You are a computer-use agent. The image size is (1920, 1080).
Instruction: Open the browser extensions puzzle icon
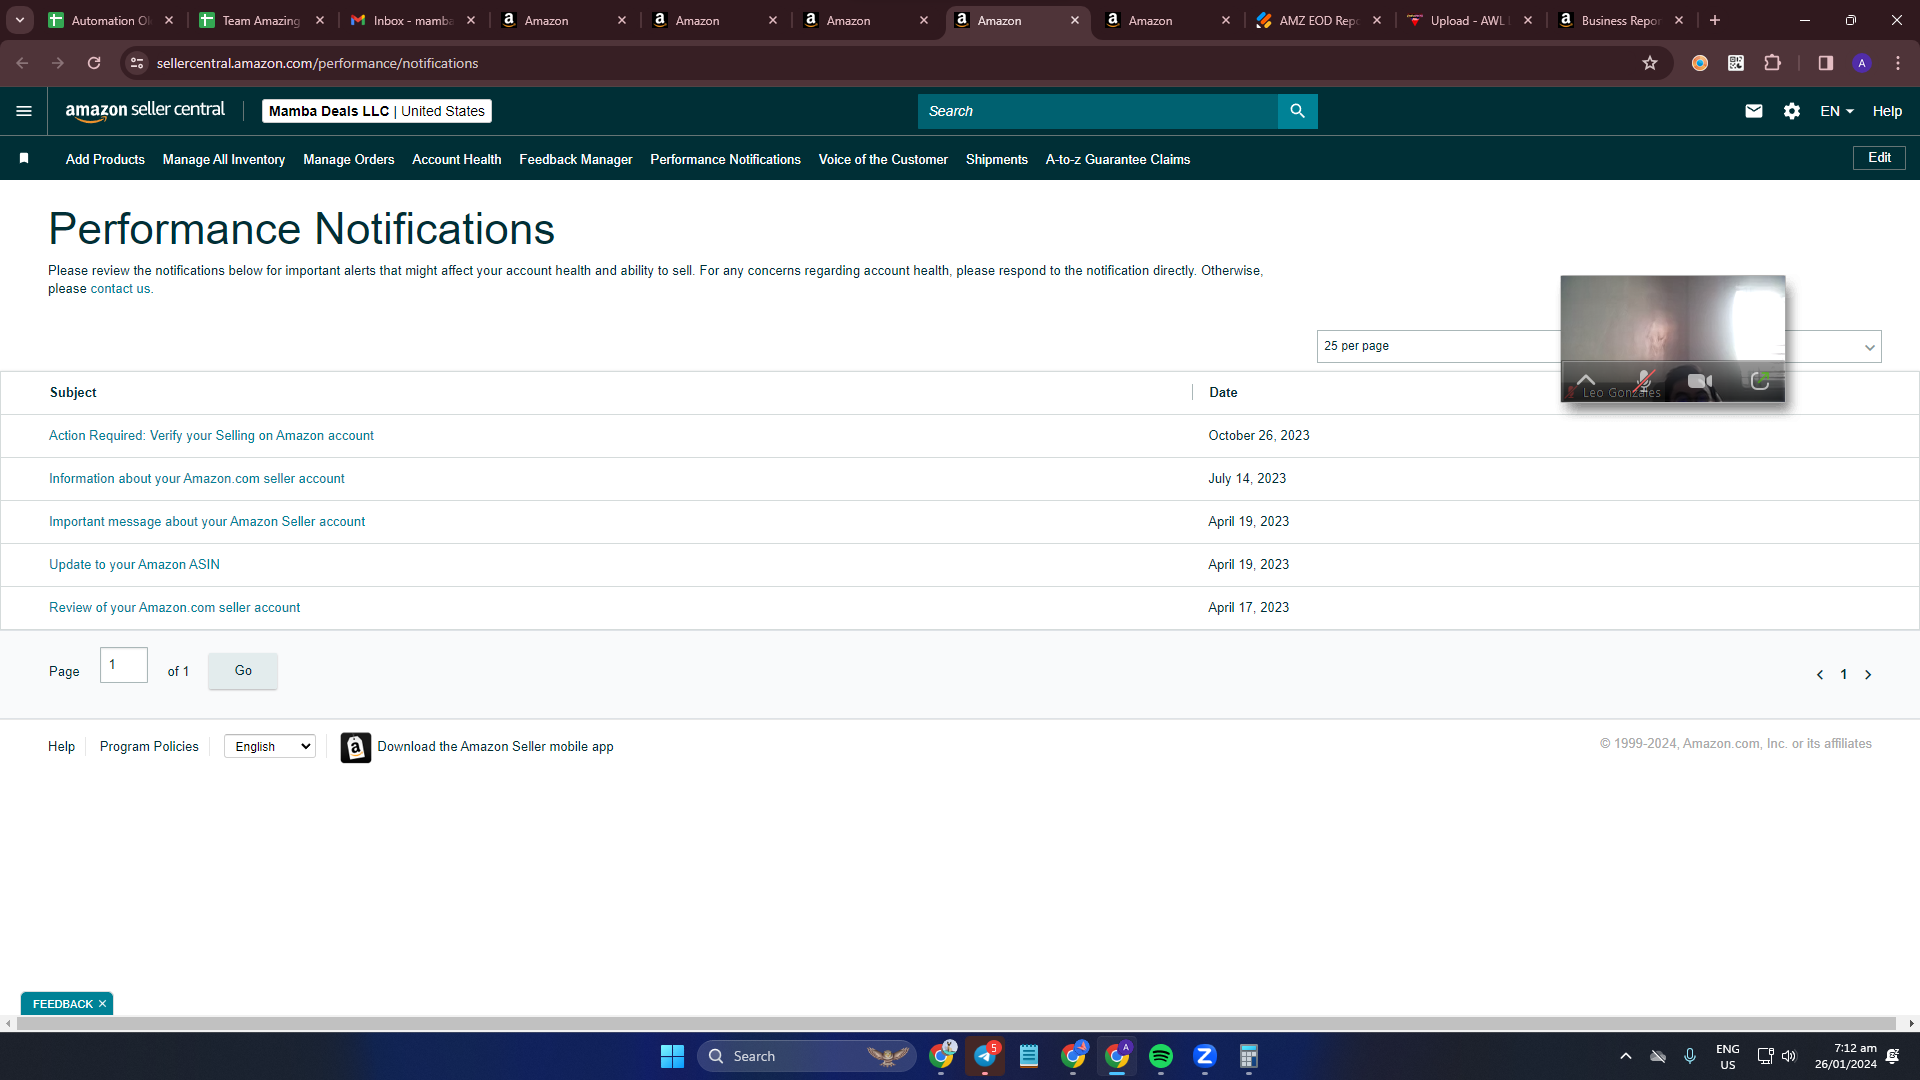point(1772,63)
